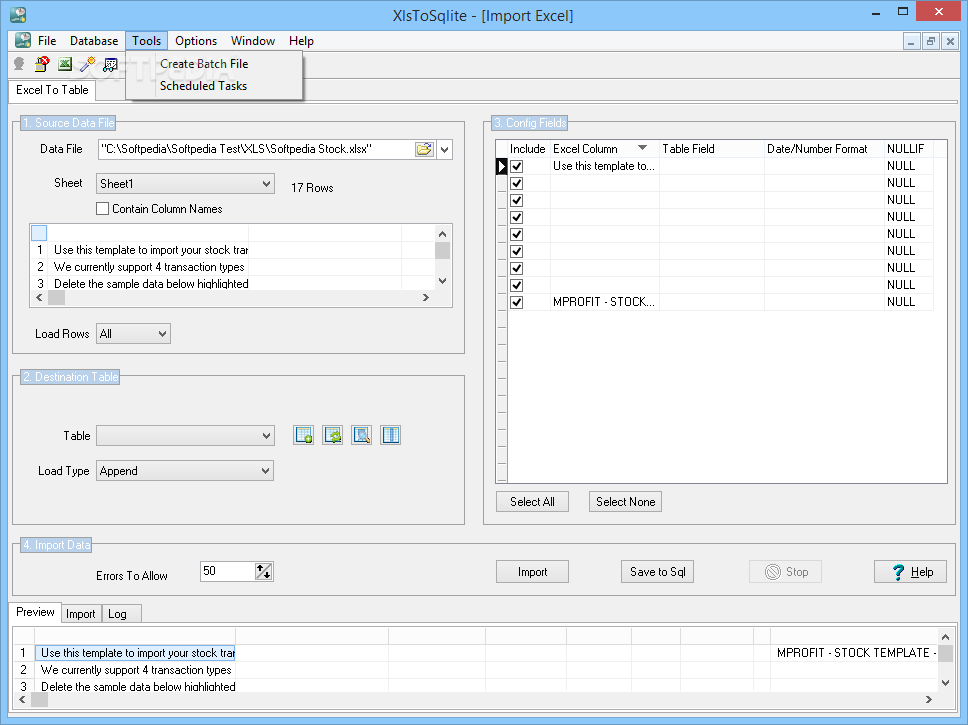Uncheck Include for 'Use this template to...' row
Image resolution: width=968 pixels, height=725 pixels.
pos(517,166)
